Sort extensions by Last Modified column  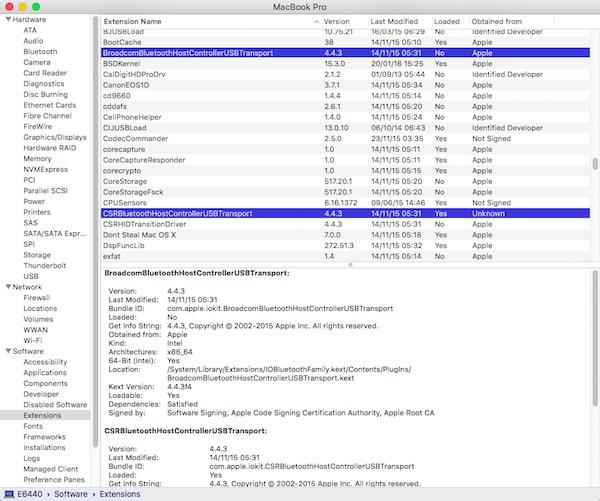coord(399,21)
